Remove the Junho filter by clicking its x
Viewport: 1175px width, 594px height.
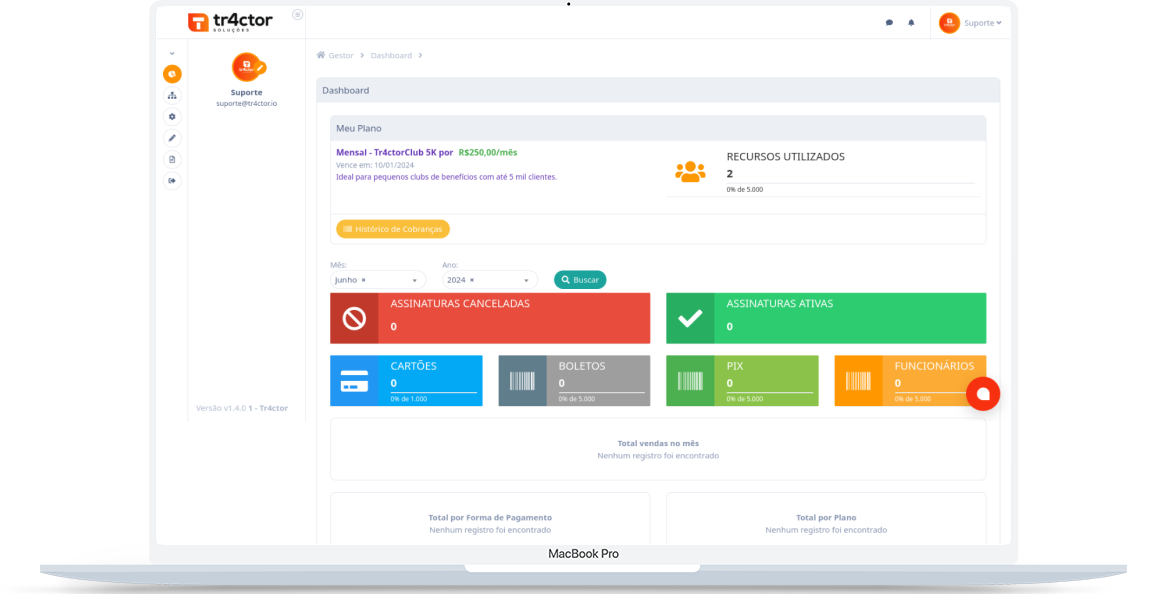366,279
